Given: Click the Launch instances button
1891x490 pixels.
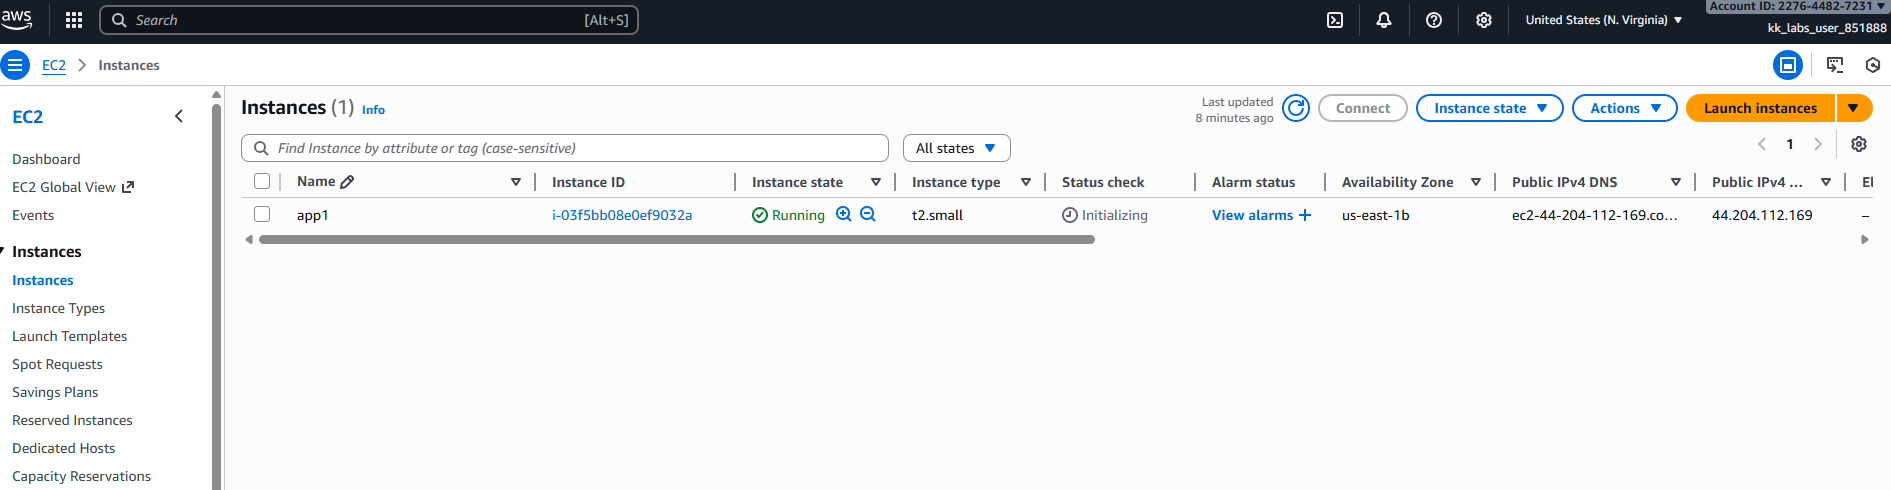Looking at the screenshot, I should click(x=1760, y=108).
